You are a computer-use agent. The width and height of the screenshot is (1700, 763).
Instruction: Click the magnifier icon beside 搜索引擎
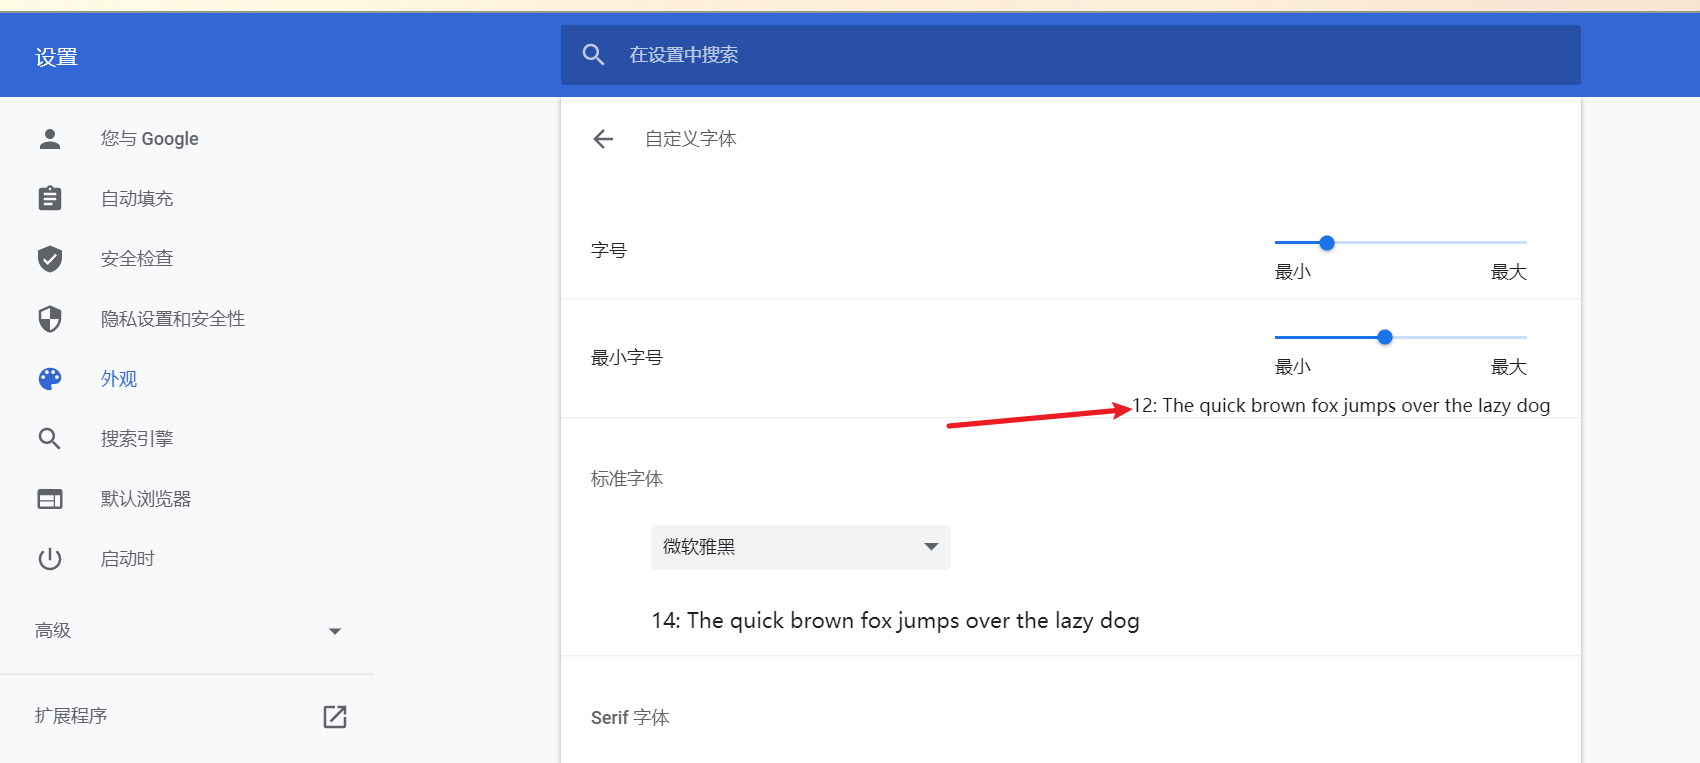[x=50, y=439]
